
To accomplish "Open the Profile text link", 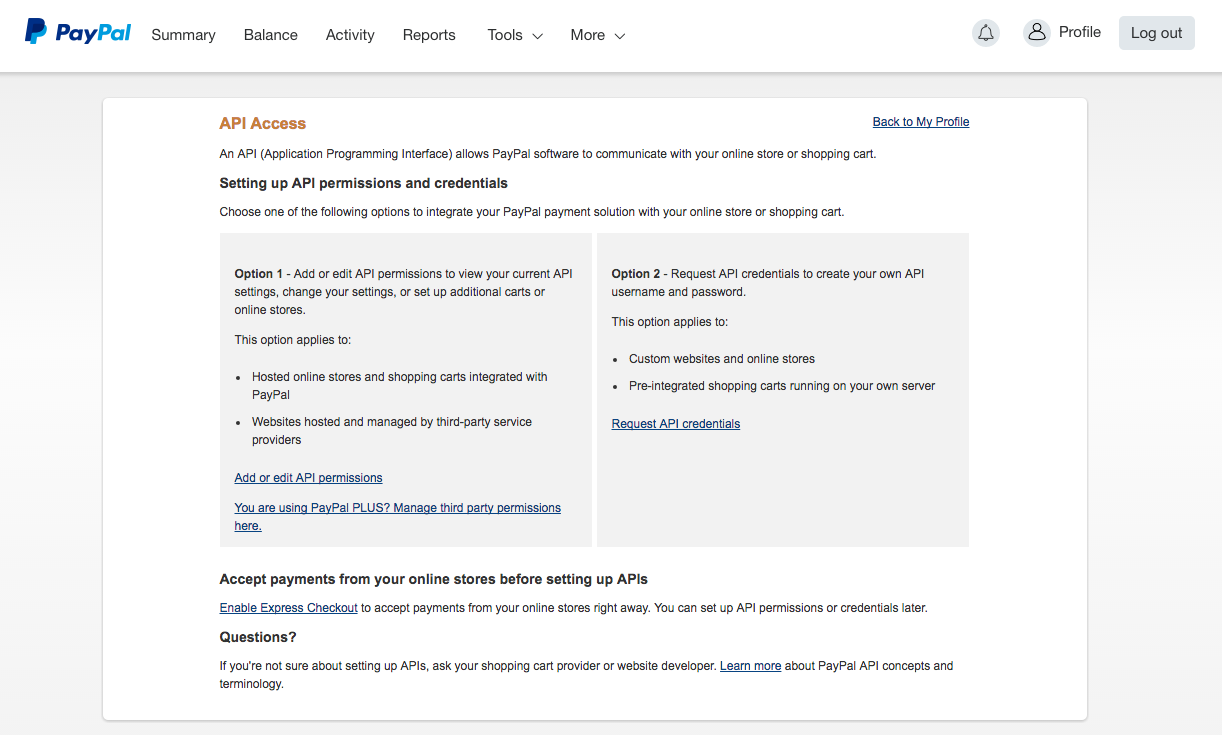I will [1080, 32].
